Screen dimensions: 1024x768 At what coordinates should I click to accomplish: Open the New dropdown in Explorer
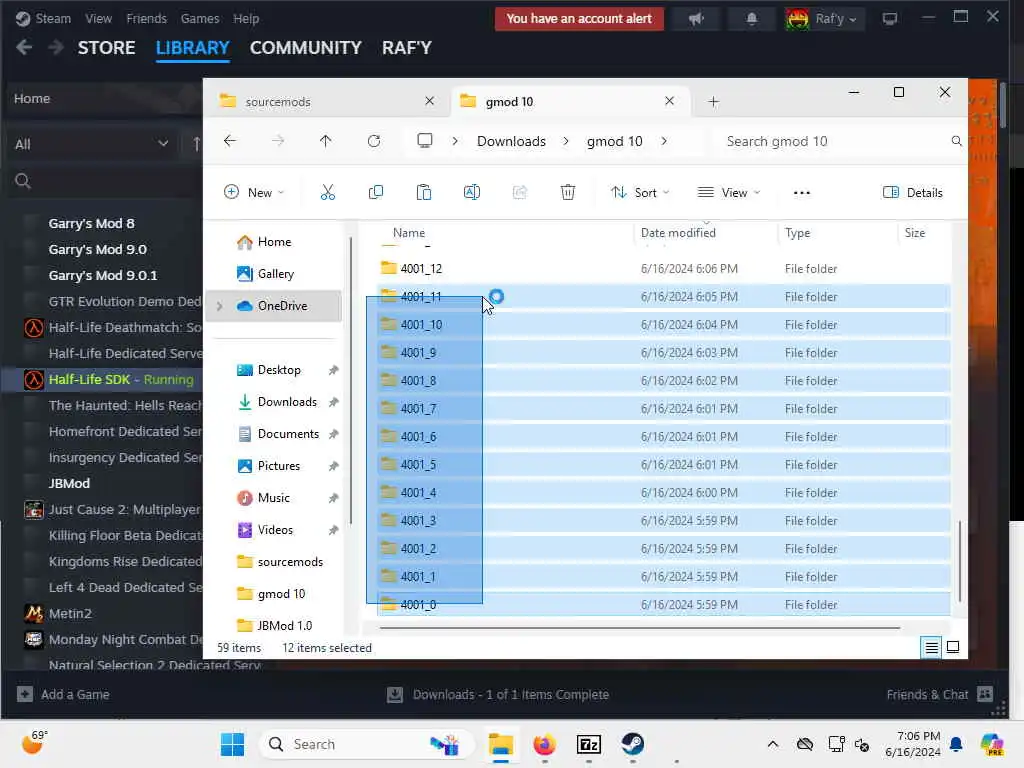click(254, 193)
